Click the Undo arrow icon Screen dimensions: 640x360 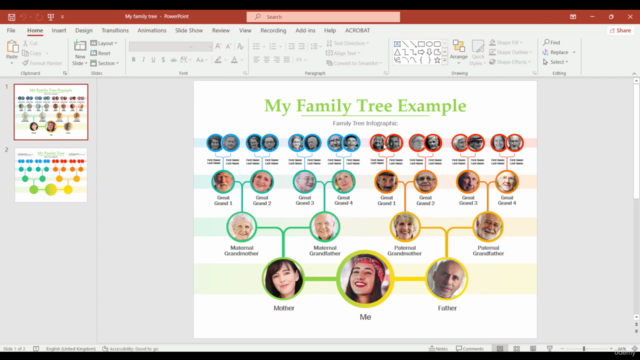23,17
